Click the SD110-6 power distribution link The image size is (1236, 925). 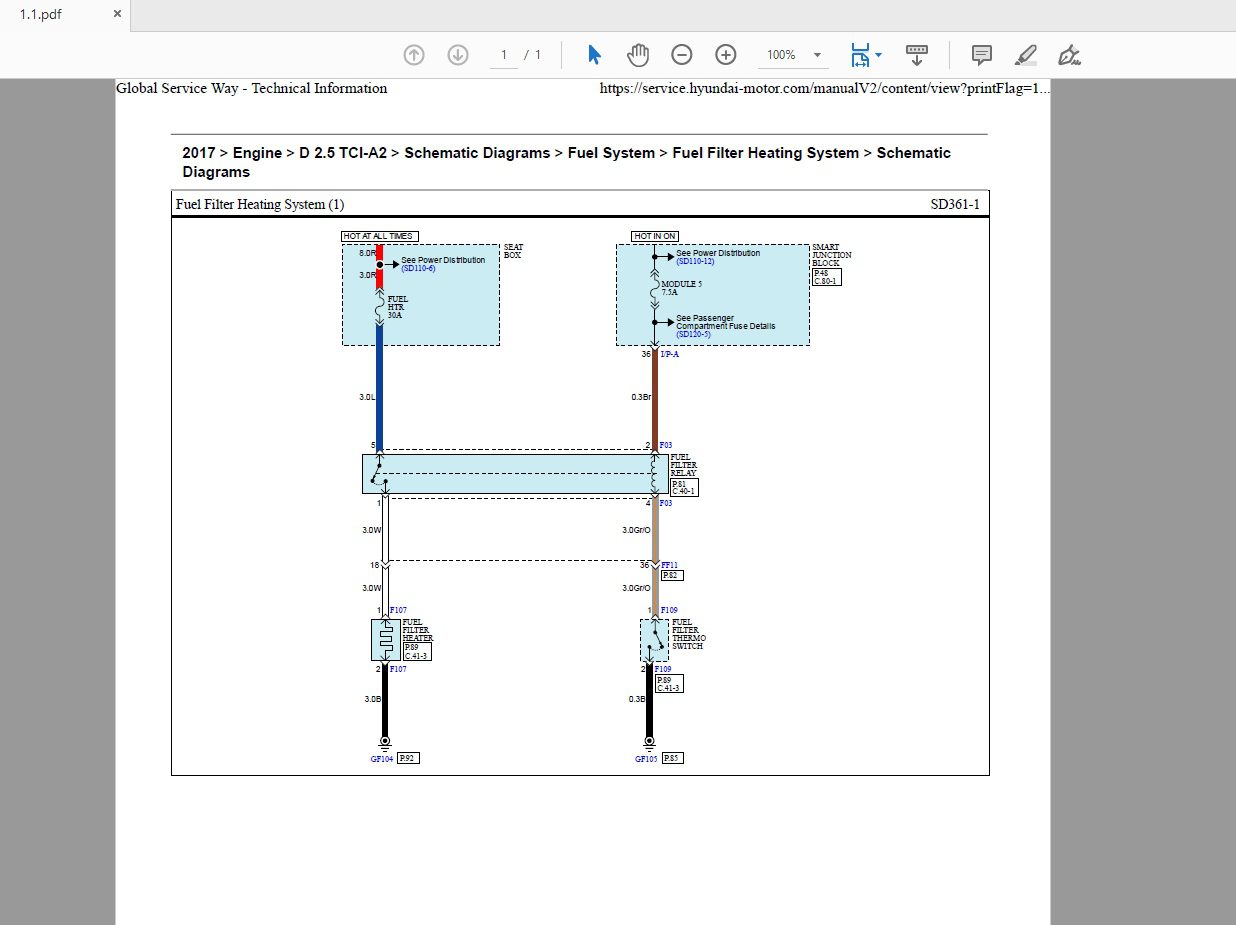tap(418, 268)
